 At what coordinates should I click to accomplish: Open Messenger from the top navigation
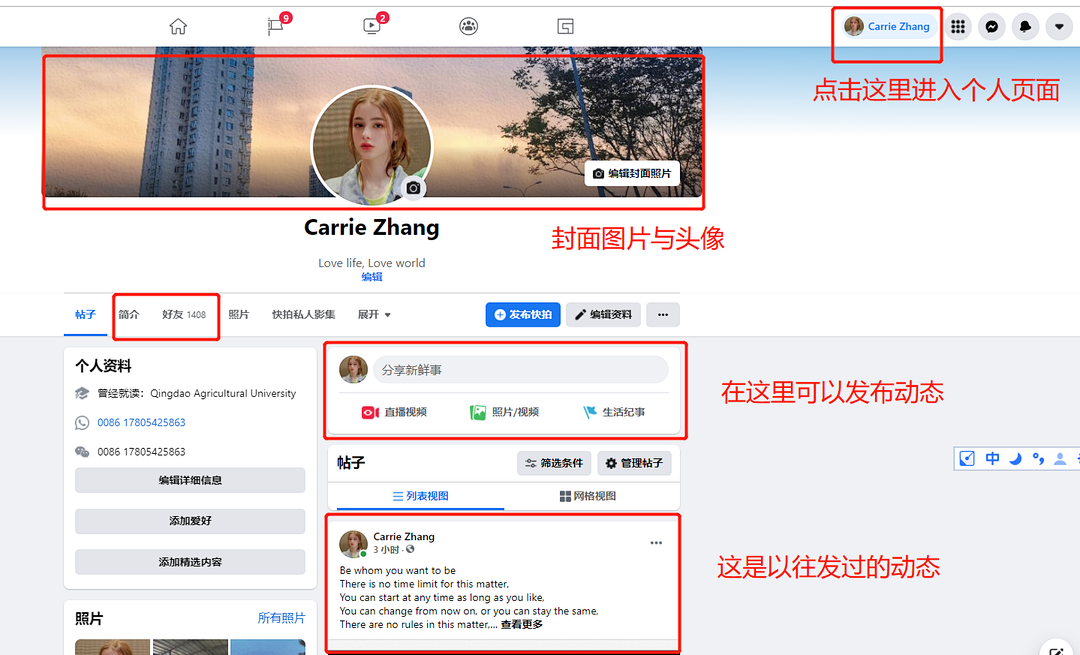point(992,26)
